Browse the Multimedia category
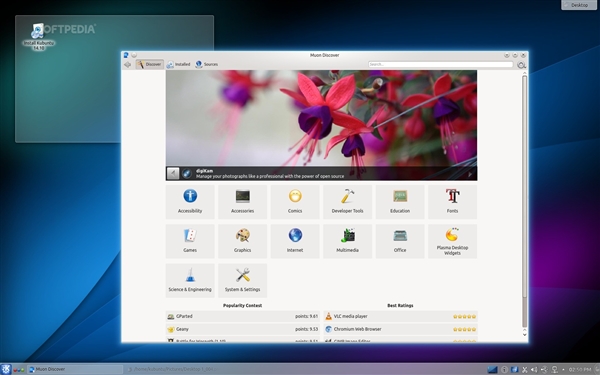 (x=347, y=241)
